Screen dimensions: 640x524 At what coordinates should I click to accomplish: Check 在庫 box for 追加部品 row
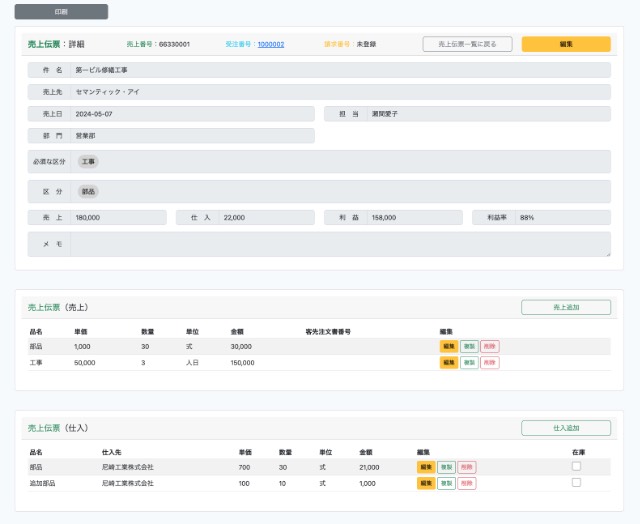[576, 482]
